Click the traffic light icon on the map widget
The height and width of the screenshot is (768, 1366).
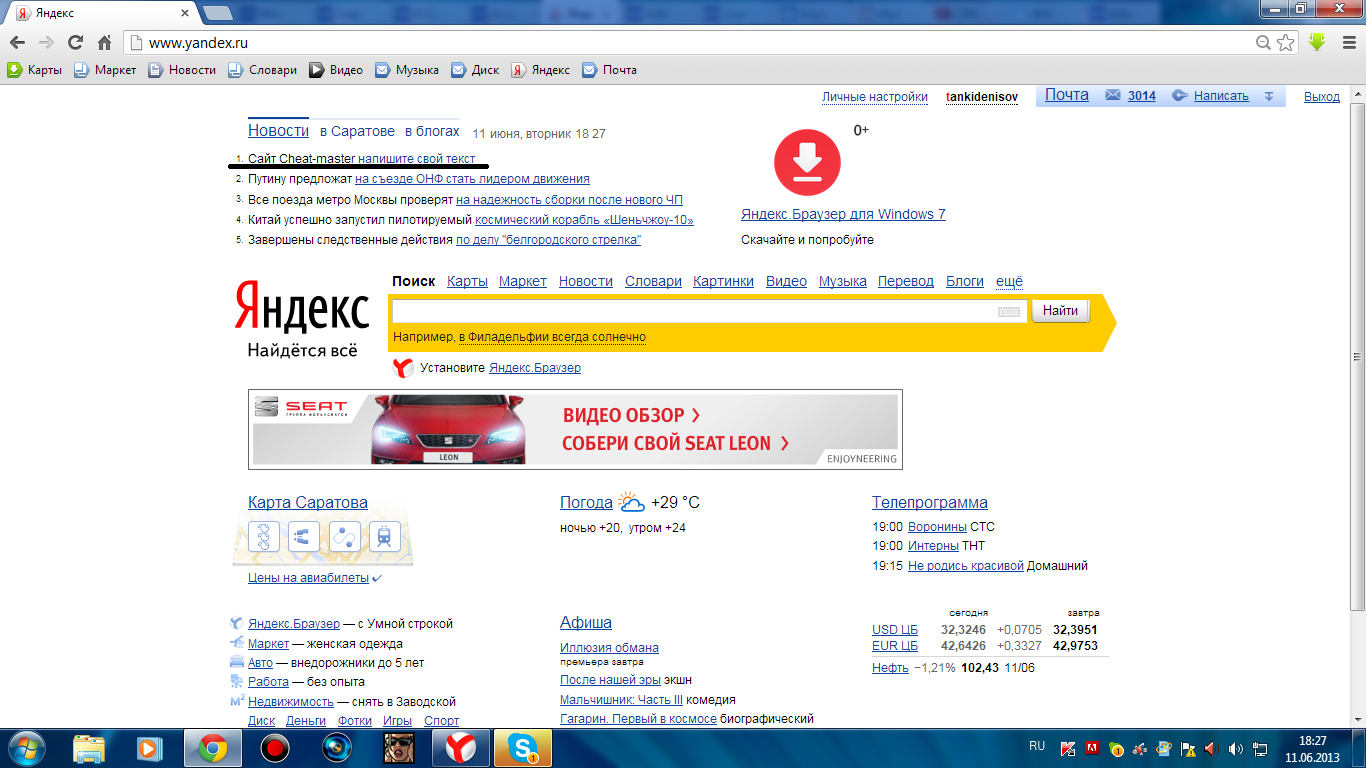click(x=264, y=537)
